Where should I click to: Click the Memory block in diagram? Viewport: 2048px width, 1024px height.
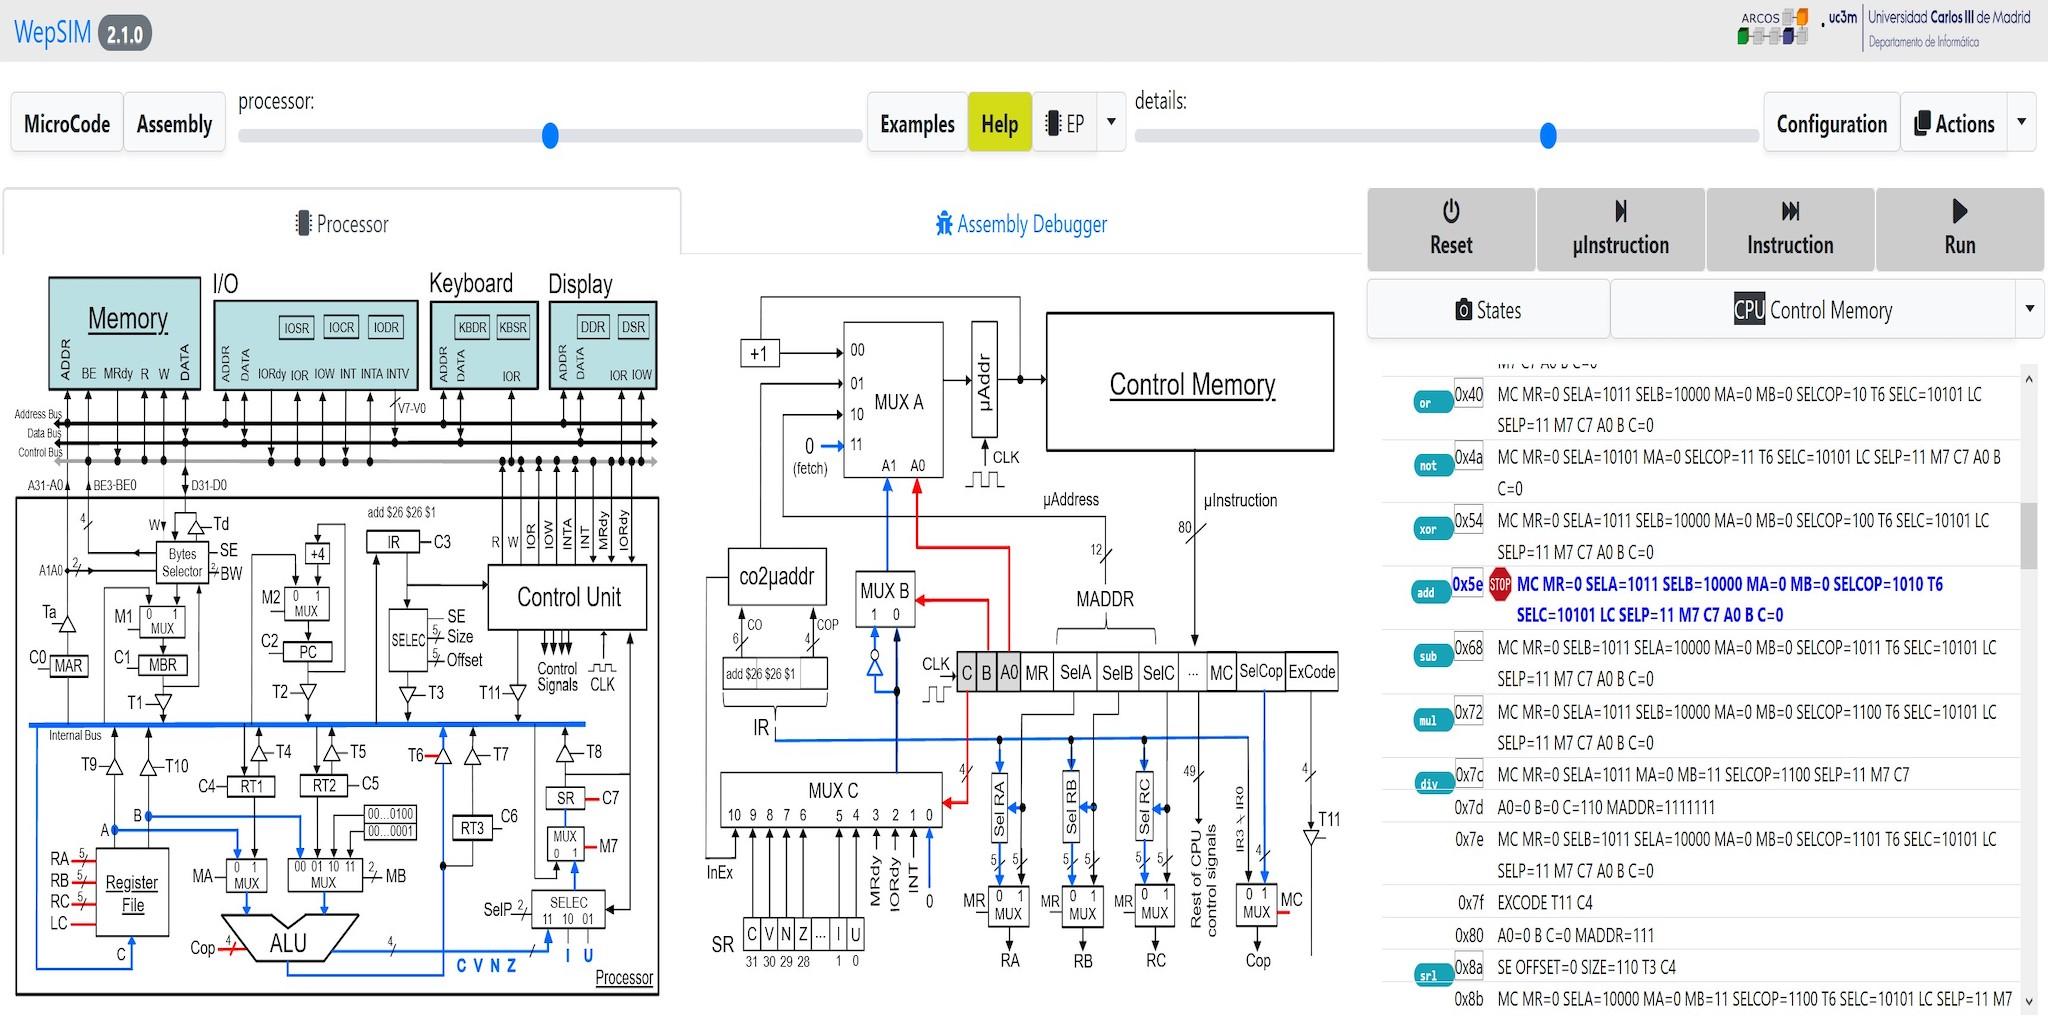click(x=126, y=334)
